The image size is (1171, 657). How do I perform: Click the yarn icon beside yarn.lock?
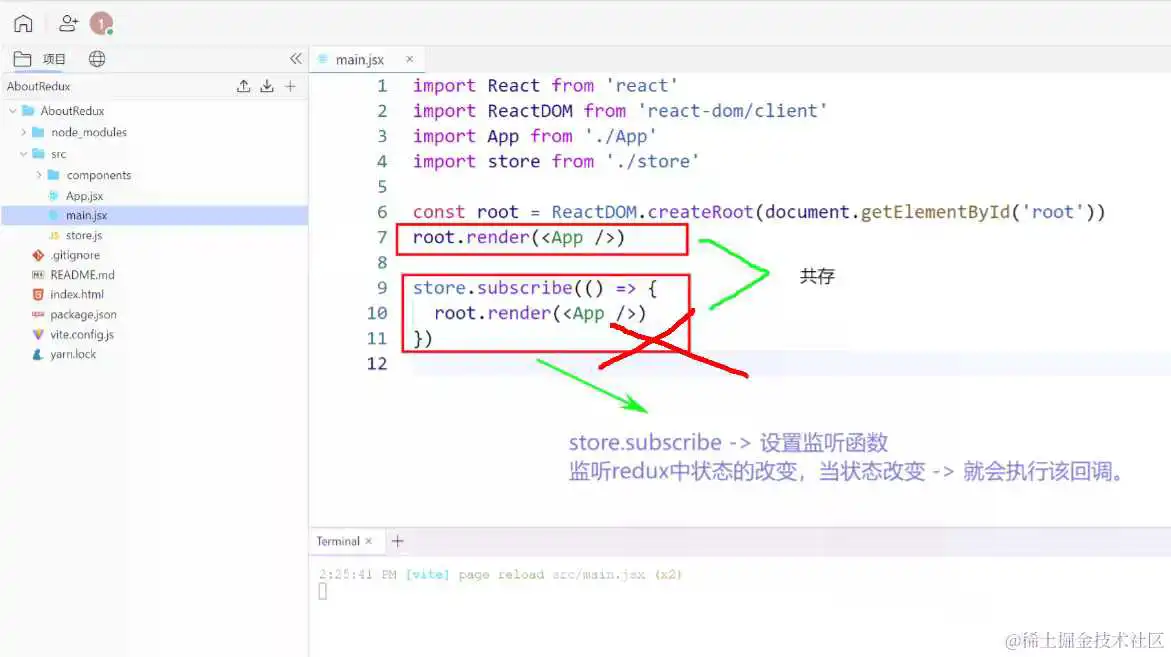click(x=38, y=354)
